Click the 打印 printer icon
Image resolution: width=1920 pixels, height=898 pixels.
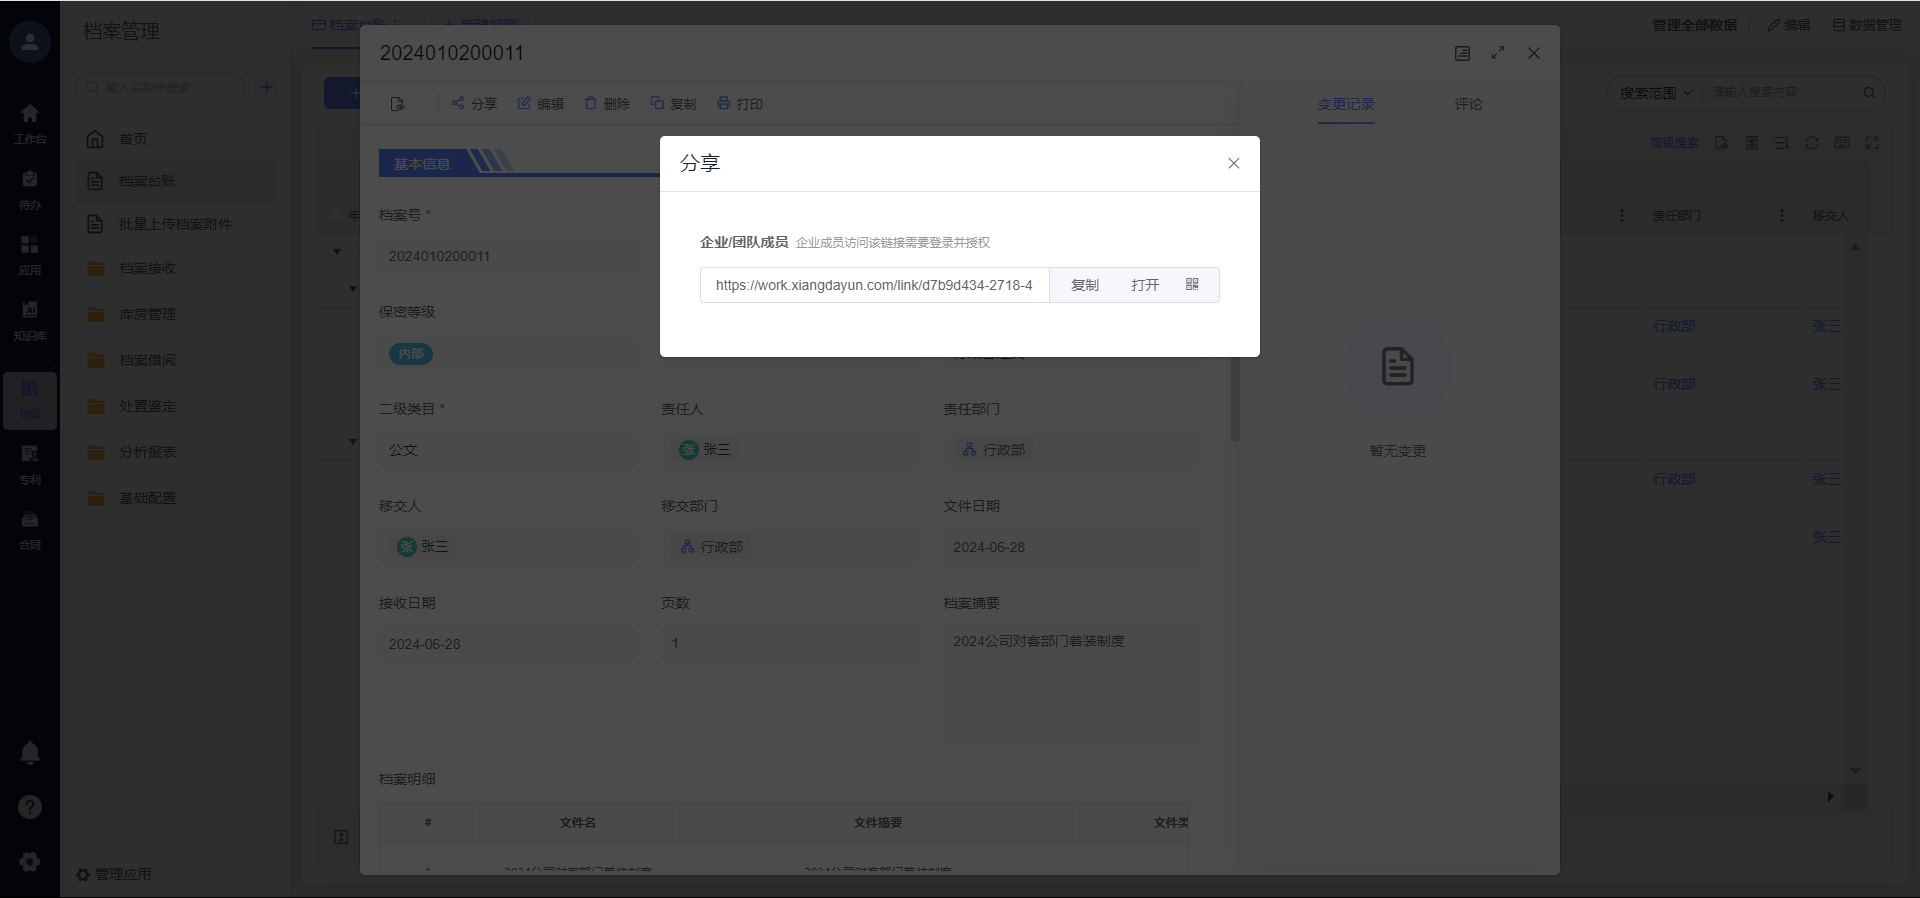point(724,103)
